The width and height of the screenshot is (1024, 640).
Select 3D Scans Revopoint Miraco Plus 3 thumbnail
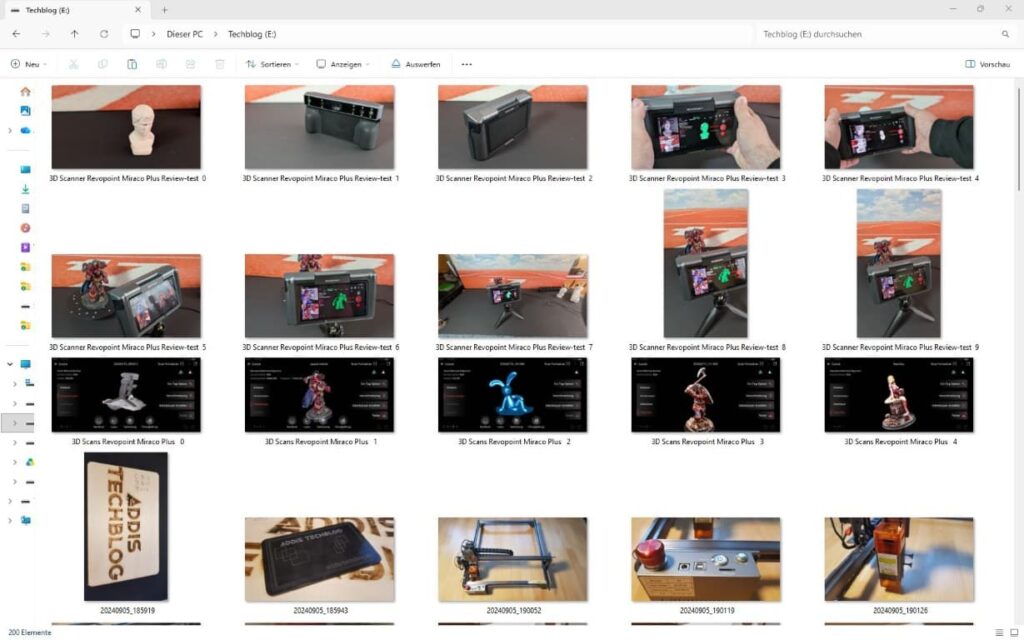click(x=706, y=394)
